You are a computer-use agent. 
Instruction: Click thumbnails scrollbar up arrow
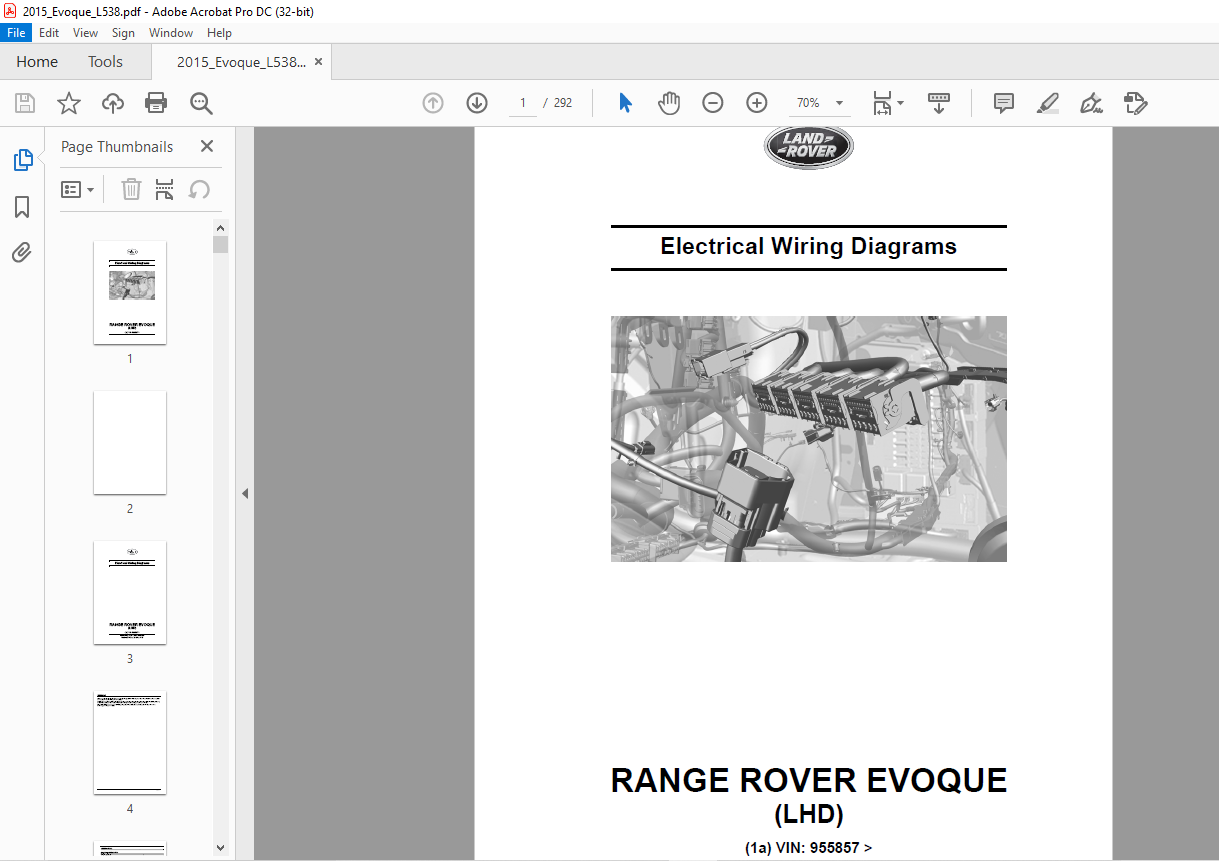221,227
